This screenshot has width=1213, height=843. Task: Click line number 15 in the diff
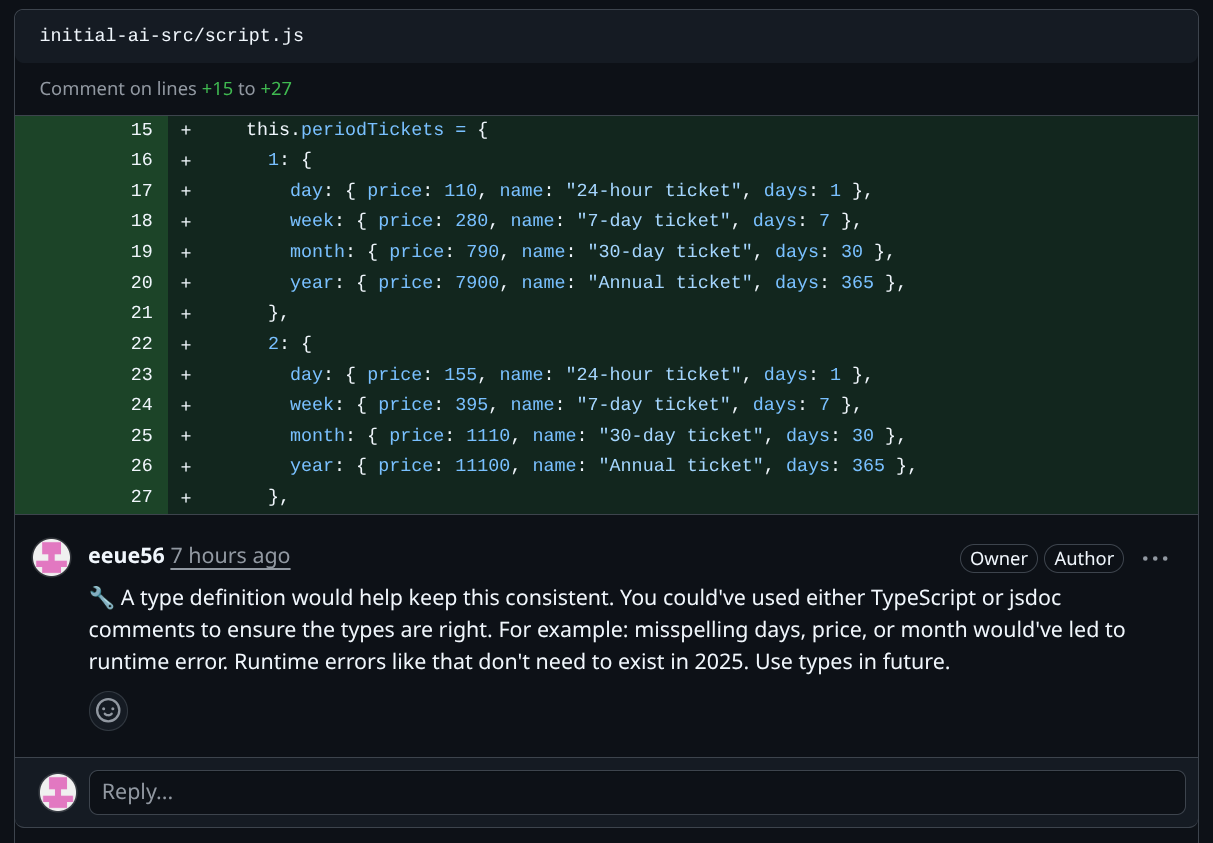coord(142,130)
